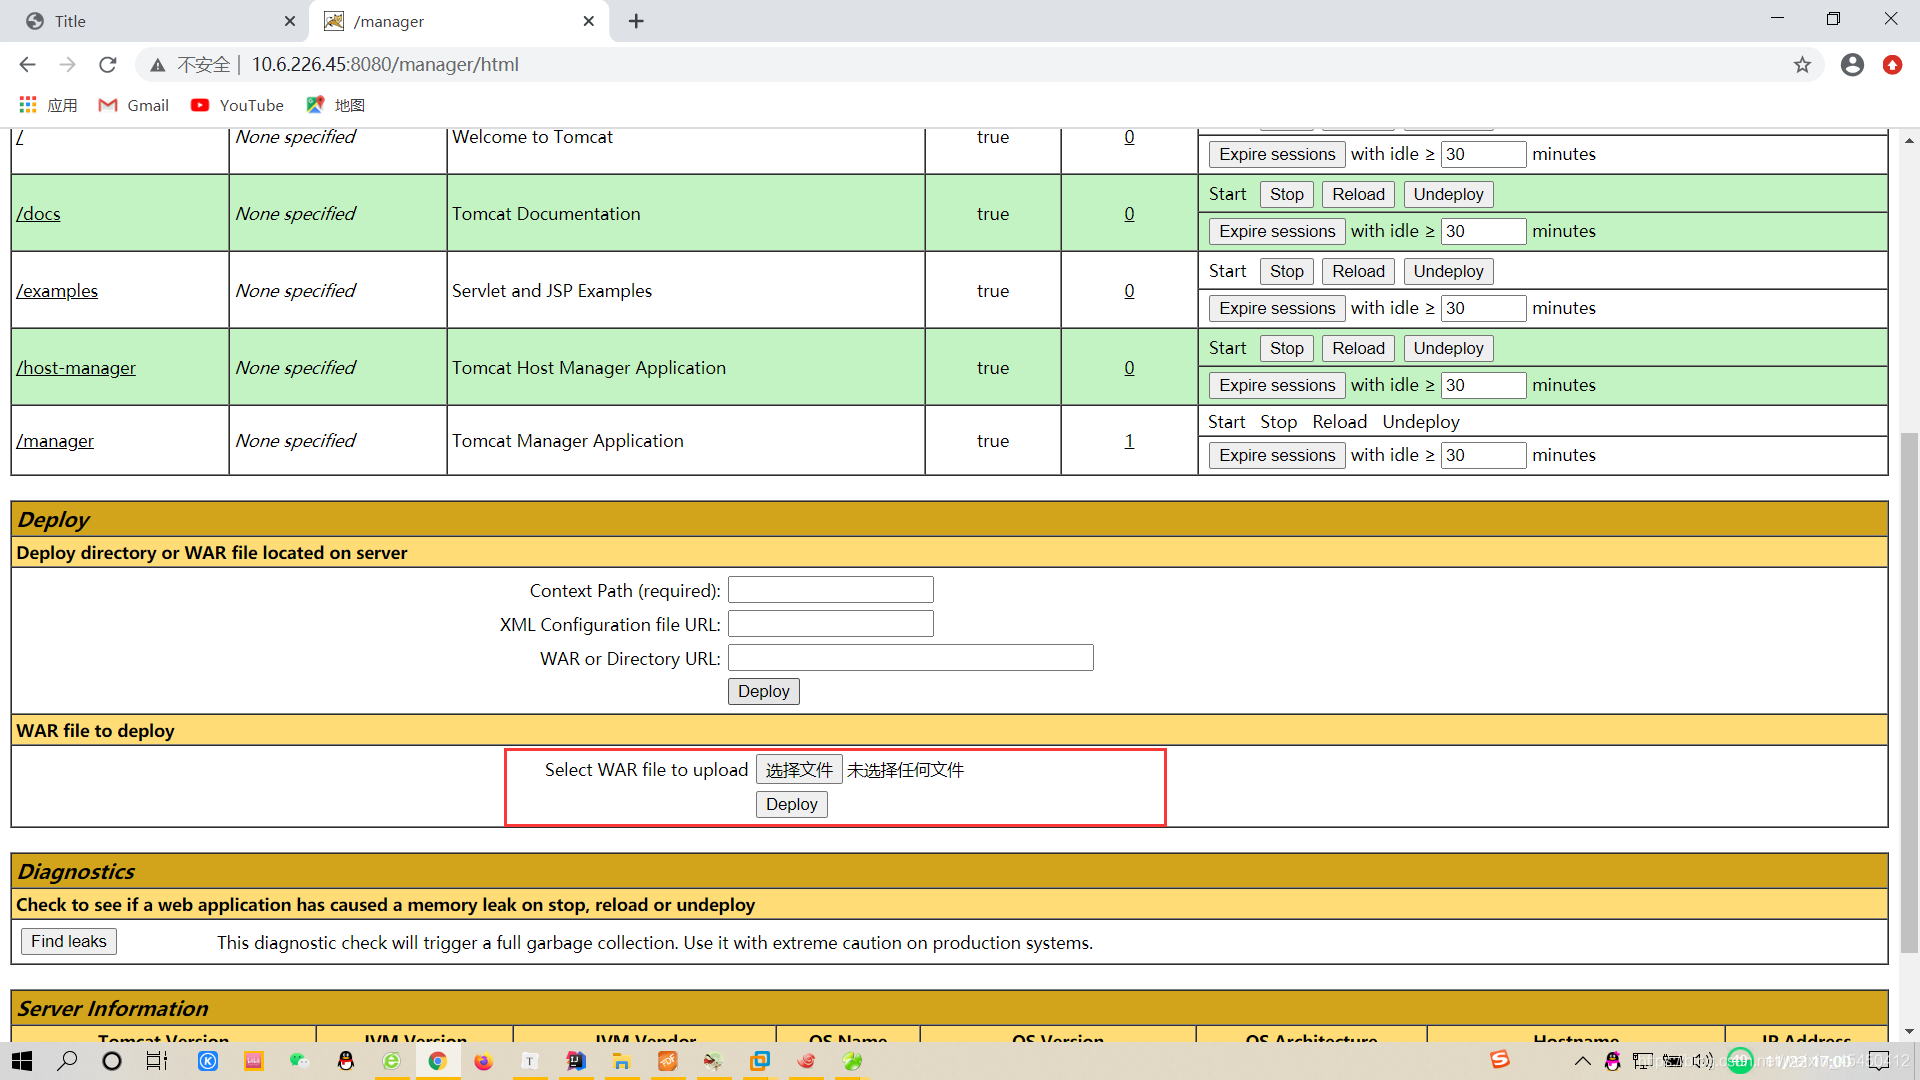Open the Gmail bookmark
This screenshot has width=1920, height=1080.
tap(133, 105)
